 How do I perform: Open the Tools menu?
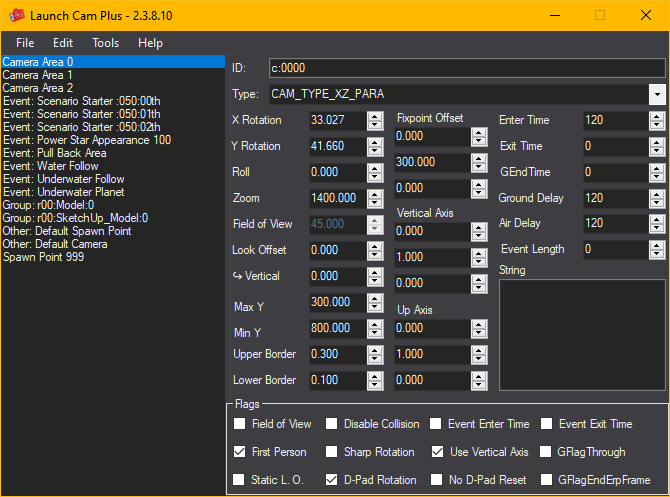[x=105, y=43]
